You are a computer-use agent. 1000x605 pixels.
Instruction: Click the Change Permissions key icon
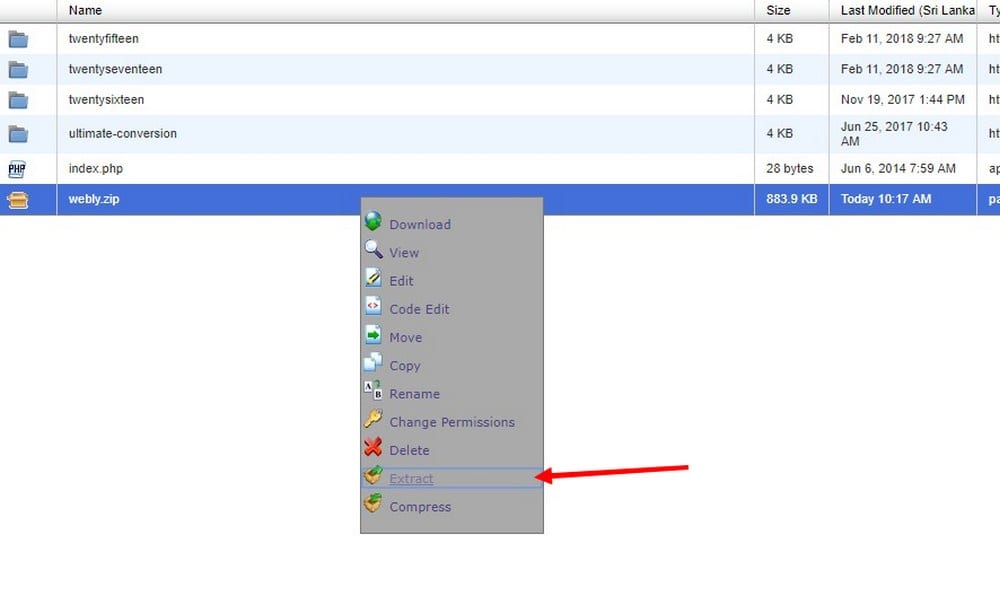(373, 420)
